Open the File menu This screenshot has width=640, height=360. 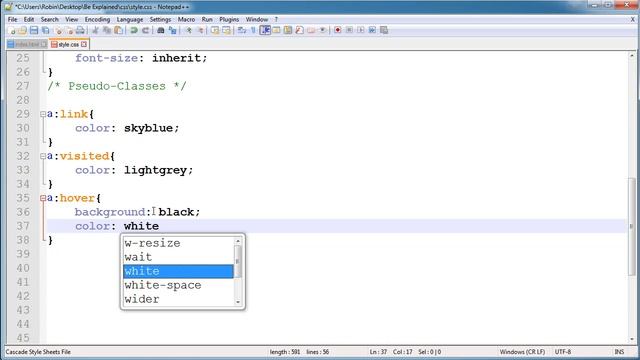(13, 19)
